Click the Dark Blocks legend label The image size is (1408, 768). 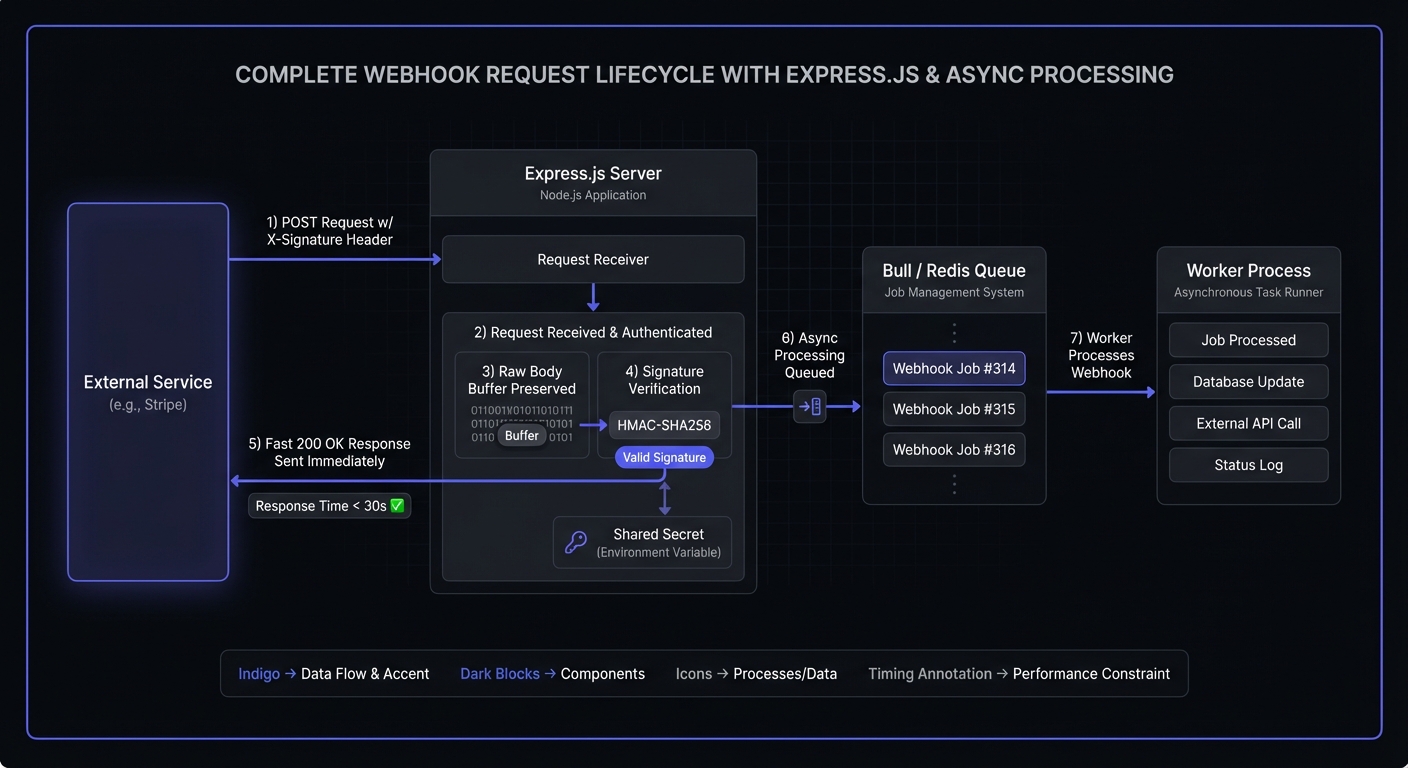pos(499,674)
